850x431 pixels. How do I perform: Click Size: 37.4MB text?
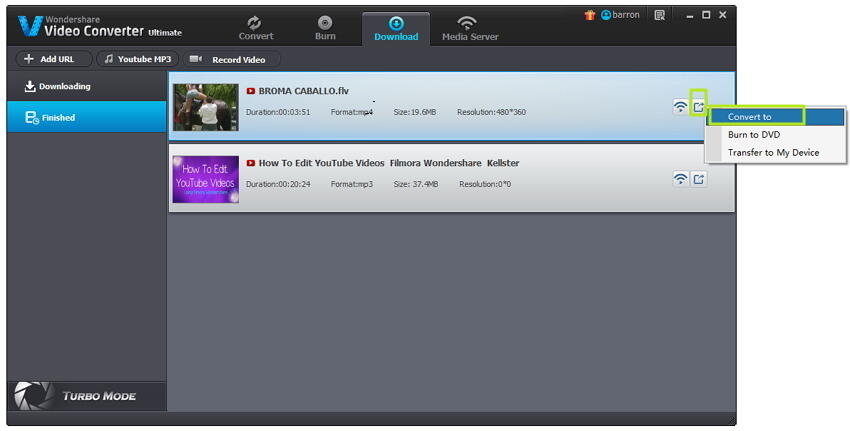tap(416, 184)
